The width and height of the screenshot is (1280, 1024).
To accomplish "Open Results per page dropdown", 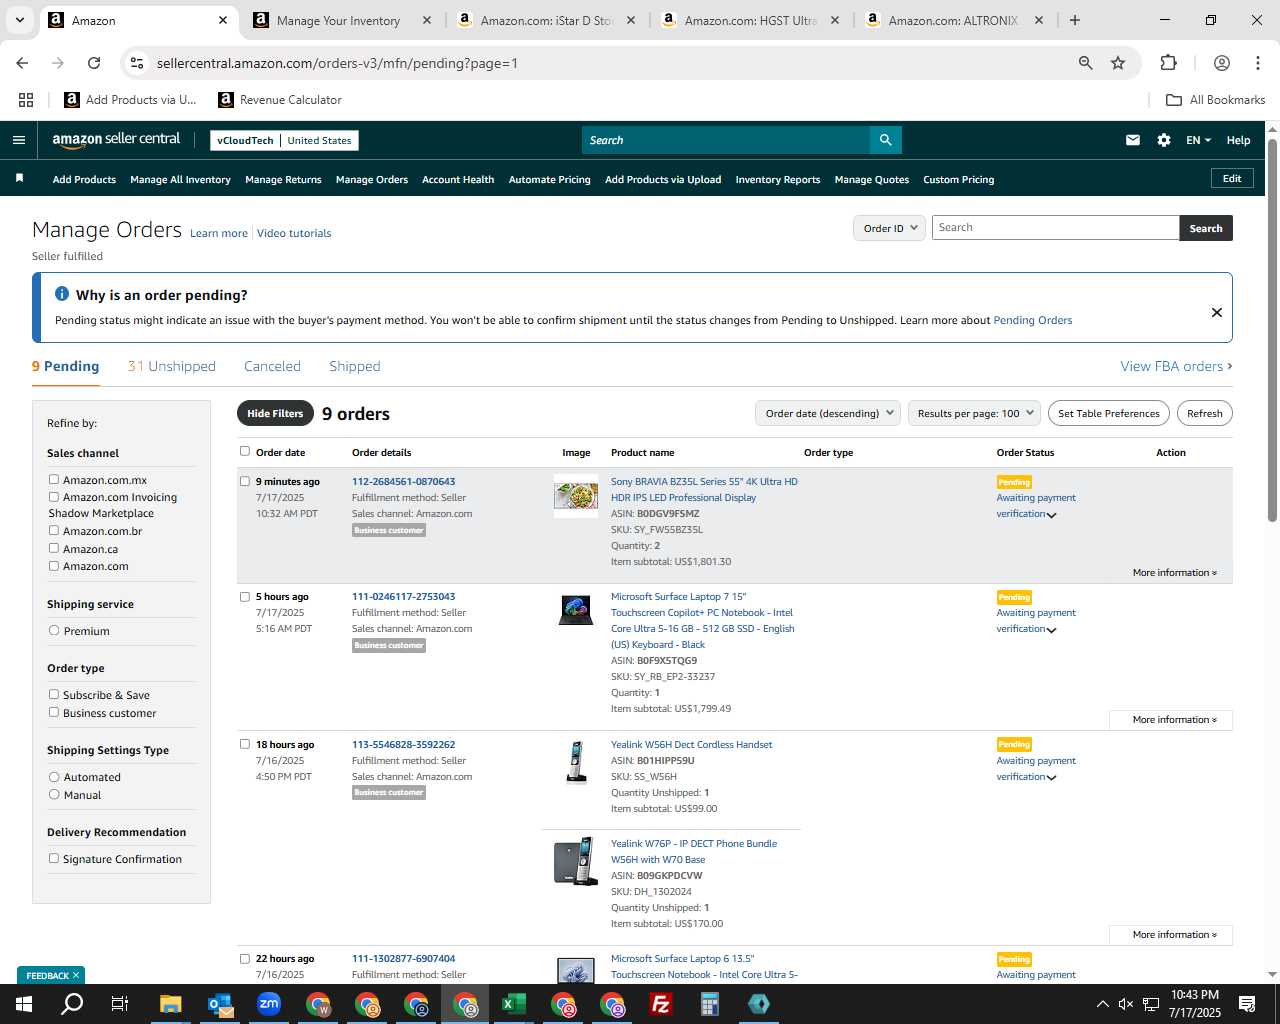I will (x=975, y=413).
